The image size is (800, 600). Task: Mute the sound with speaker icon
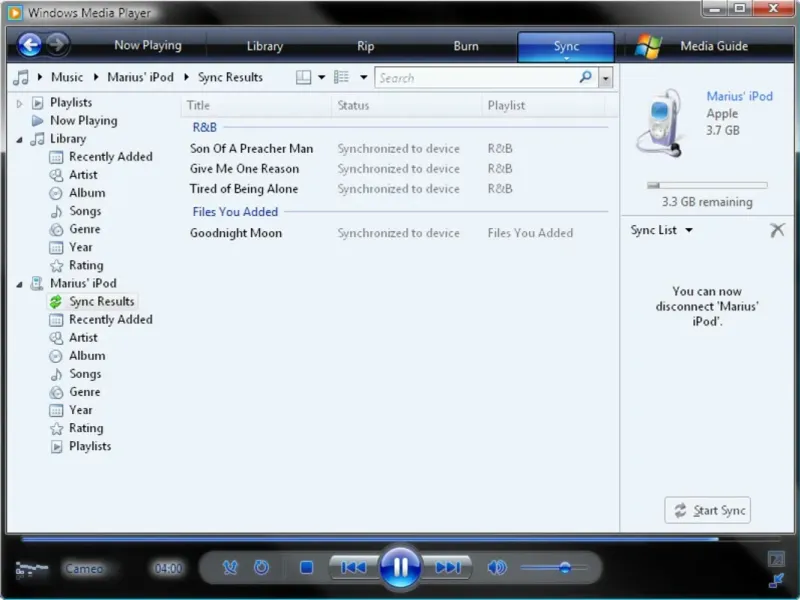pos(497,567)
